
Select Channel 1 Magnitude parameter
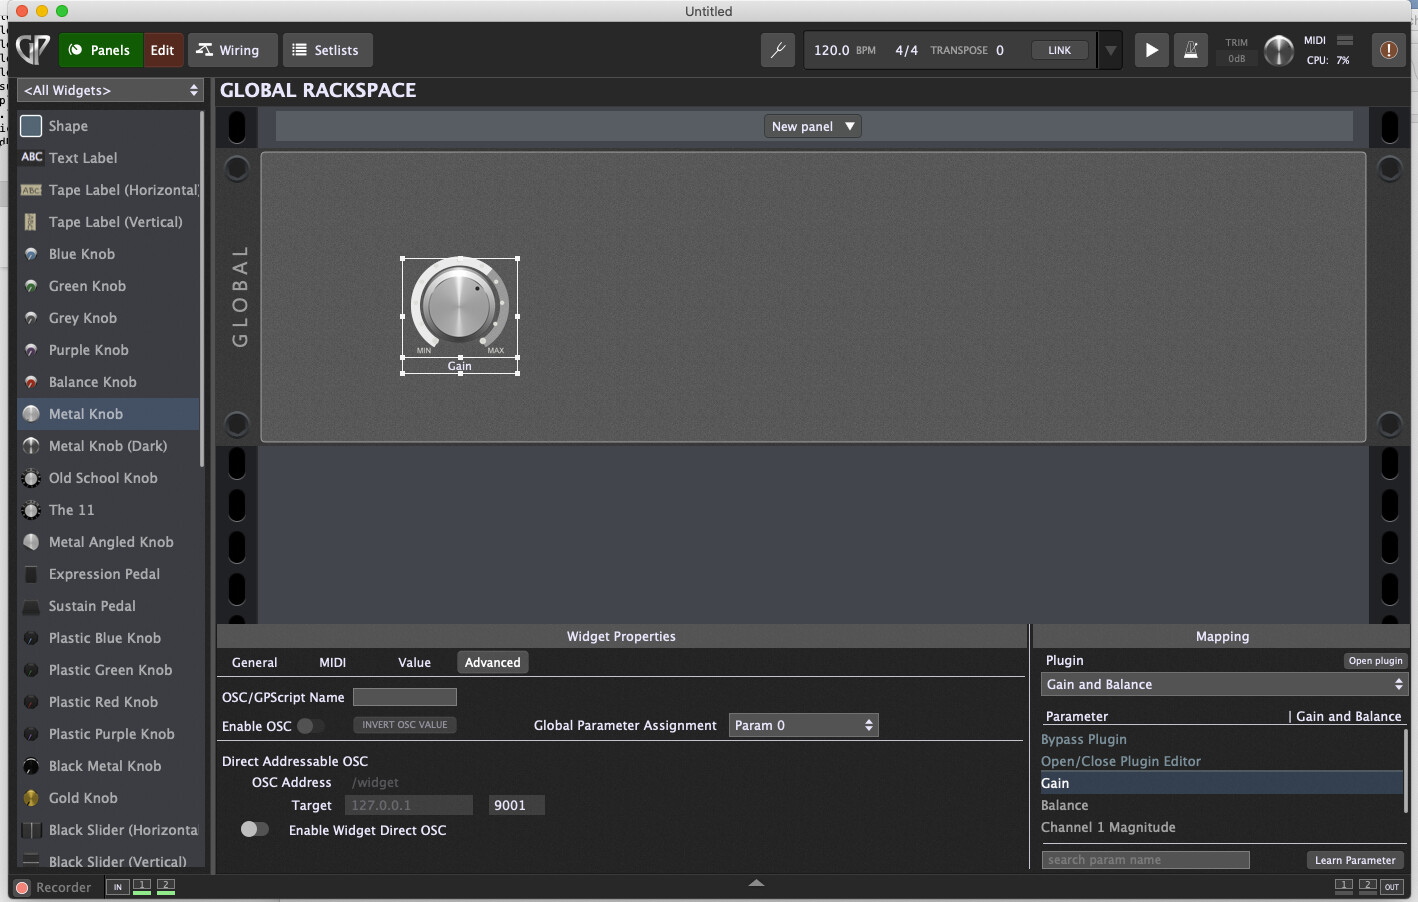pyautogui.click(x=1221, y=827)
